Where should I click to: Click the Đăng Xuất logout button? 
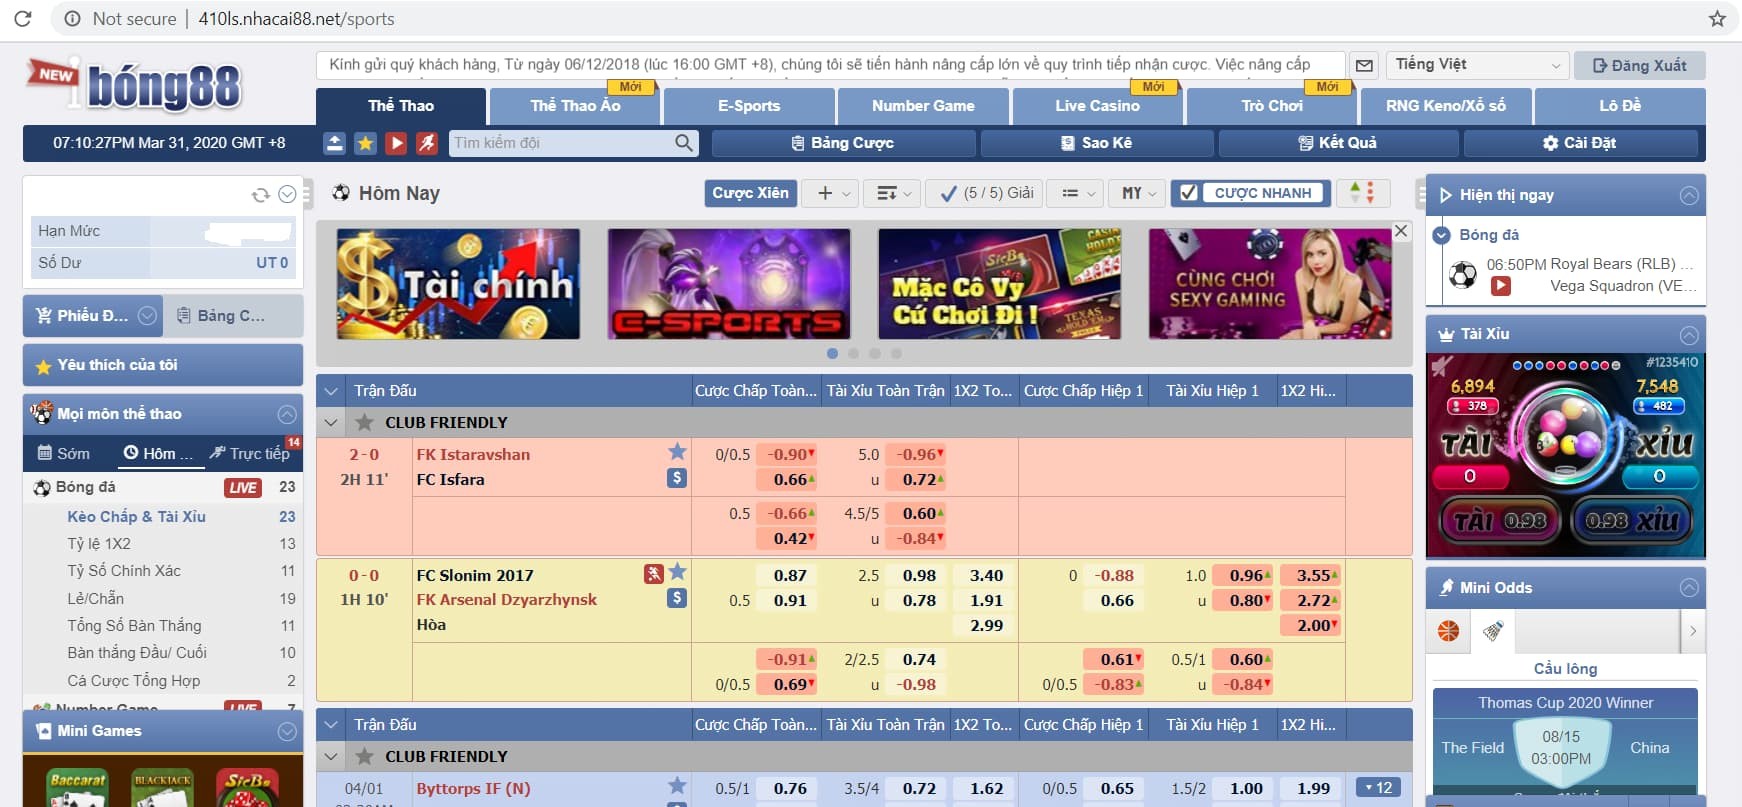point(1639,66)
